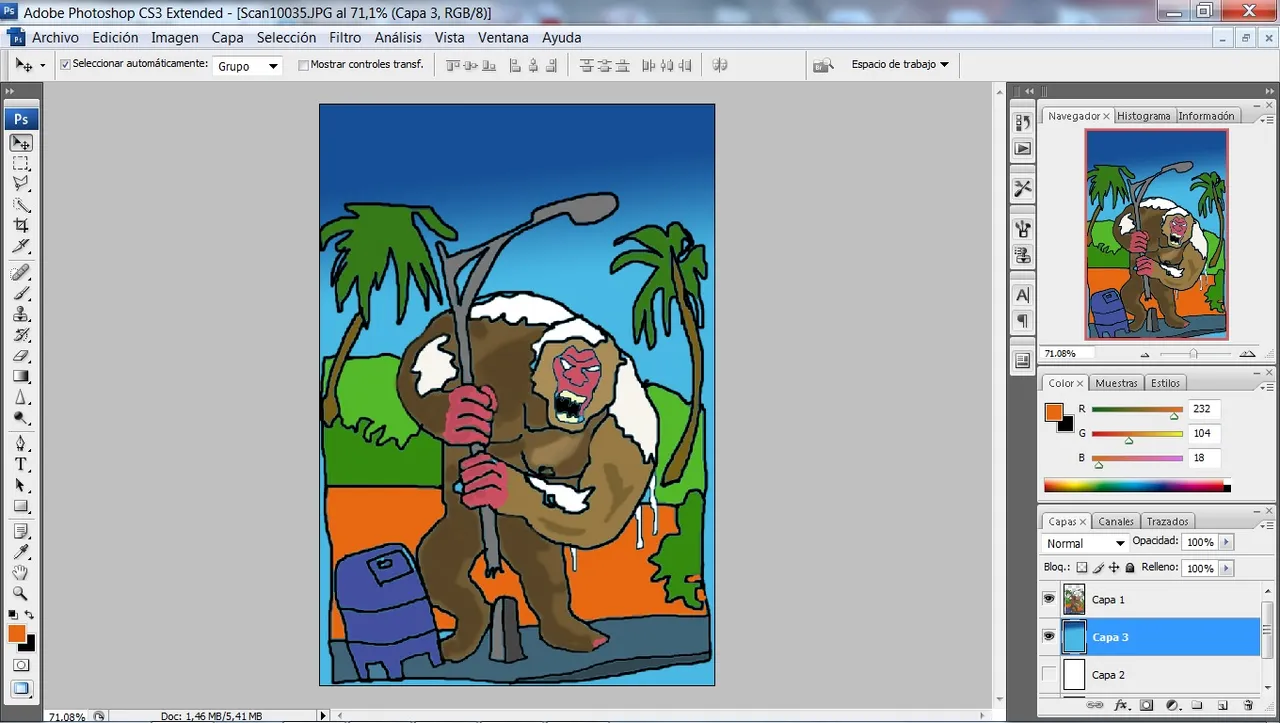Screen dimensions: 1280x723
Task: Show the Capa 2 layer
Action: pos(1049,674)
